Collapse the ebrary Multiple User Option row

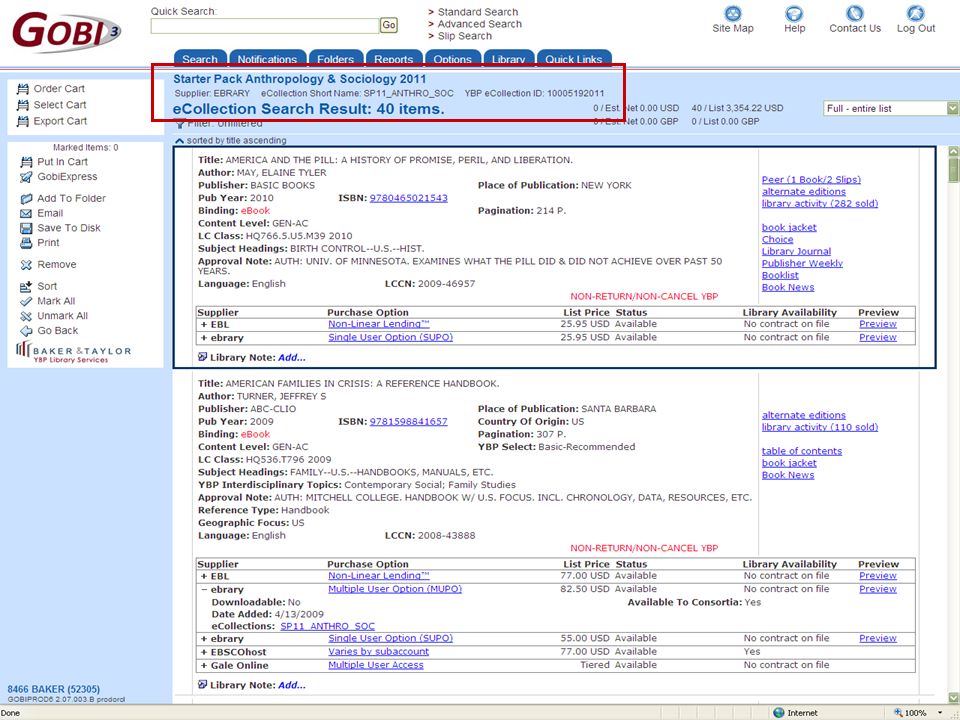coord(204,590)
